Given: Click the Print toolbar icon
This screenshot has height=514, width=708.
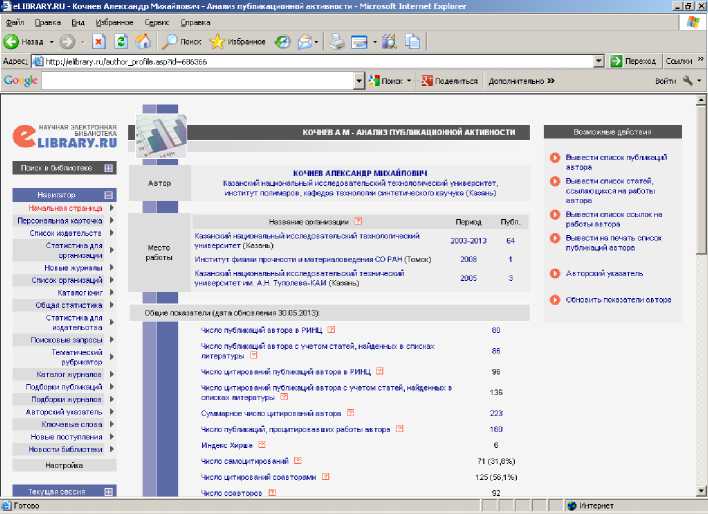Looking at the screenshot, I should point(337,42).
